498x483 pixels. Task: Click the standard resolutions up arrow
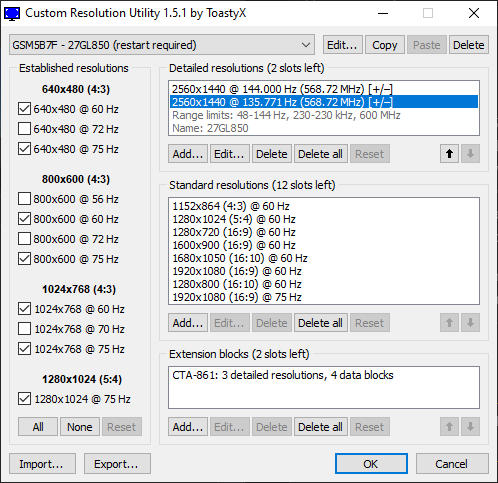point(449,323)
